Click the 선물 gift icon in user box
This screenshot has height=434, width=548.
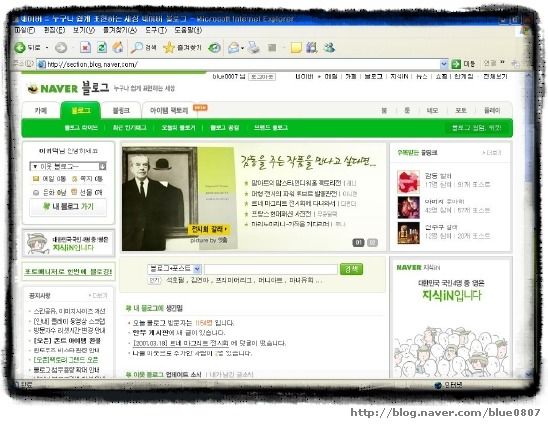coord(74,192)
